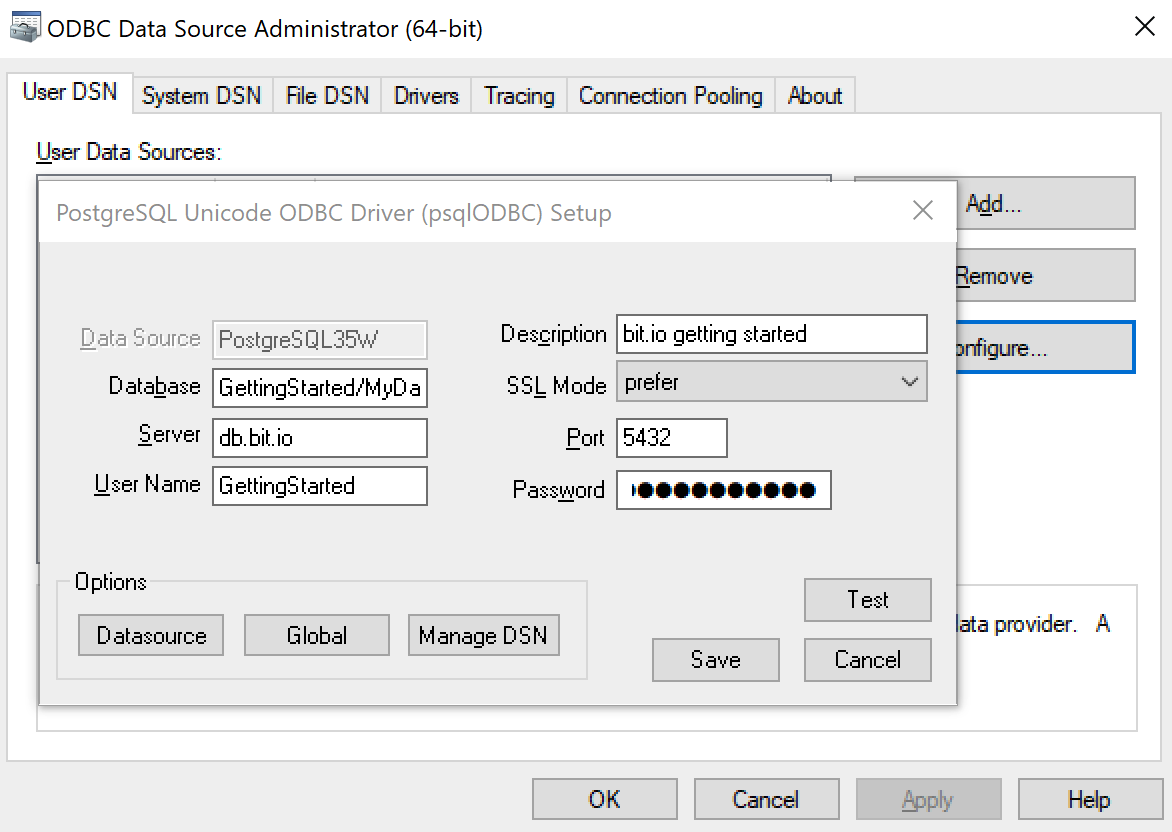Switch to the System DSN tab
The width and height of the screenshot is (1172, 832).
[x=202, y=96]
